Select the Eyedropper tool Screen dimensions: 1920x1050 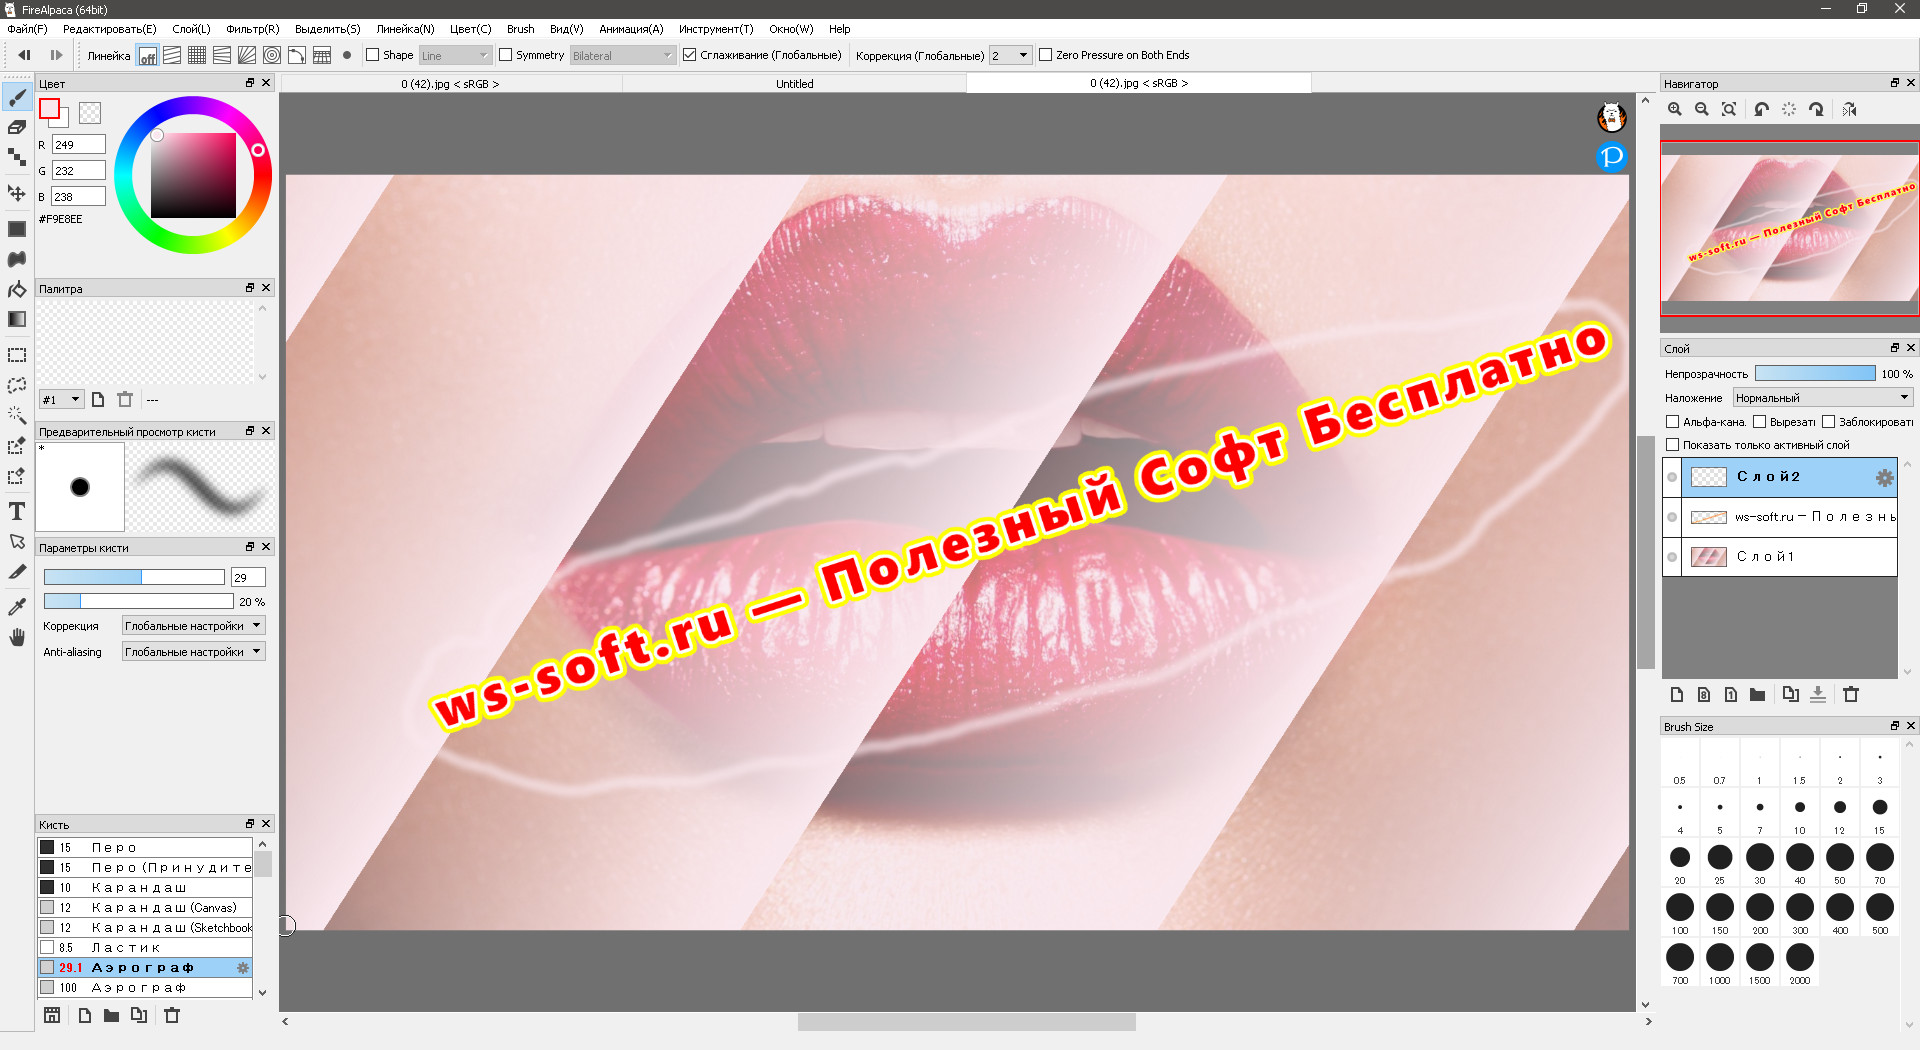[17, 607]
